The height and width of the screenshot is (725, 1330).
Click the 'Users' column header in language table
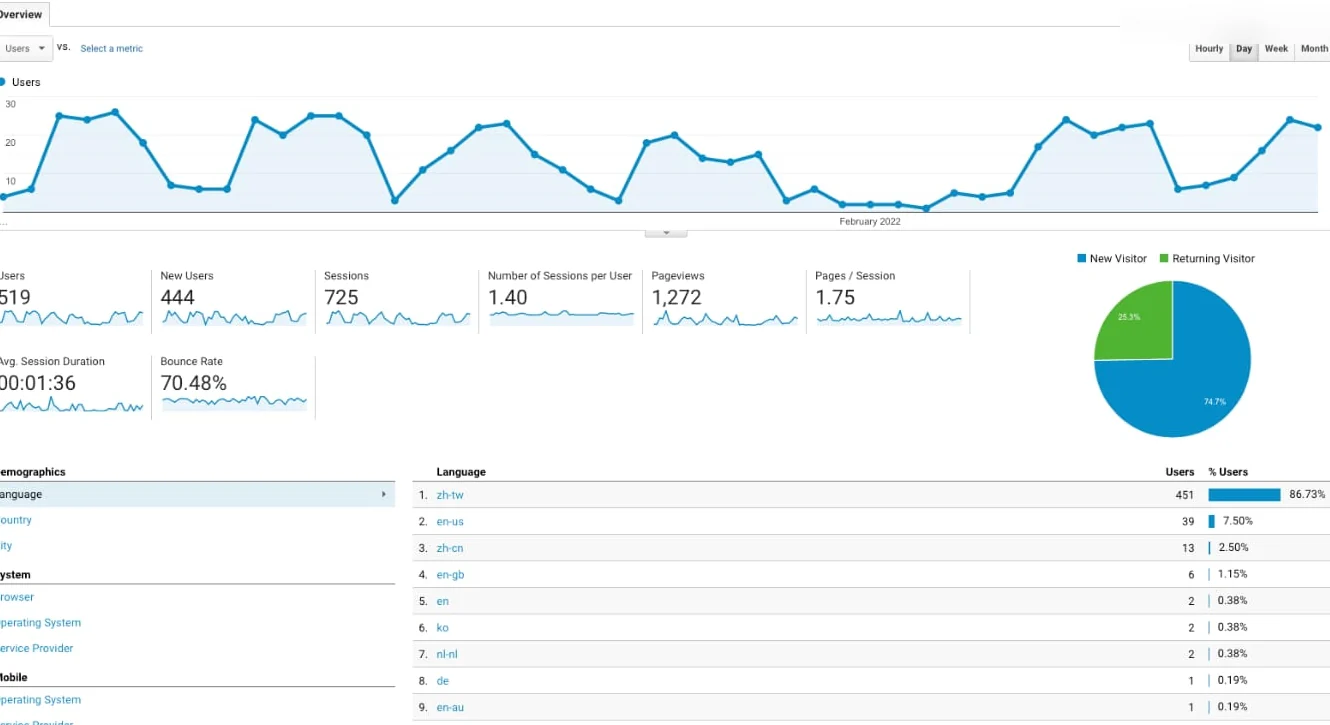click(x=1180, y=472)
